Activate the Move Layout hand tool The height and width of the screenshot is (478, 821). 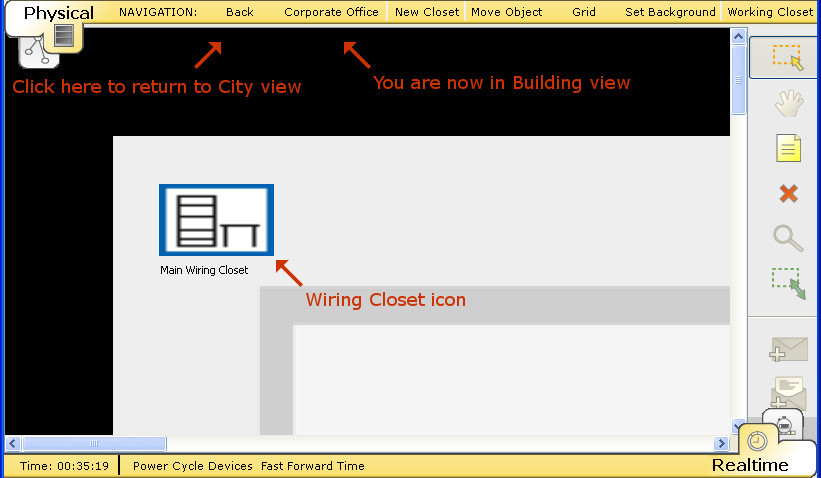[x=789, y=103]
